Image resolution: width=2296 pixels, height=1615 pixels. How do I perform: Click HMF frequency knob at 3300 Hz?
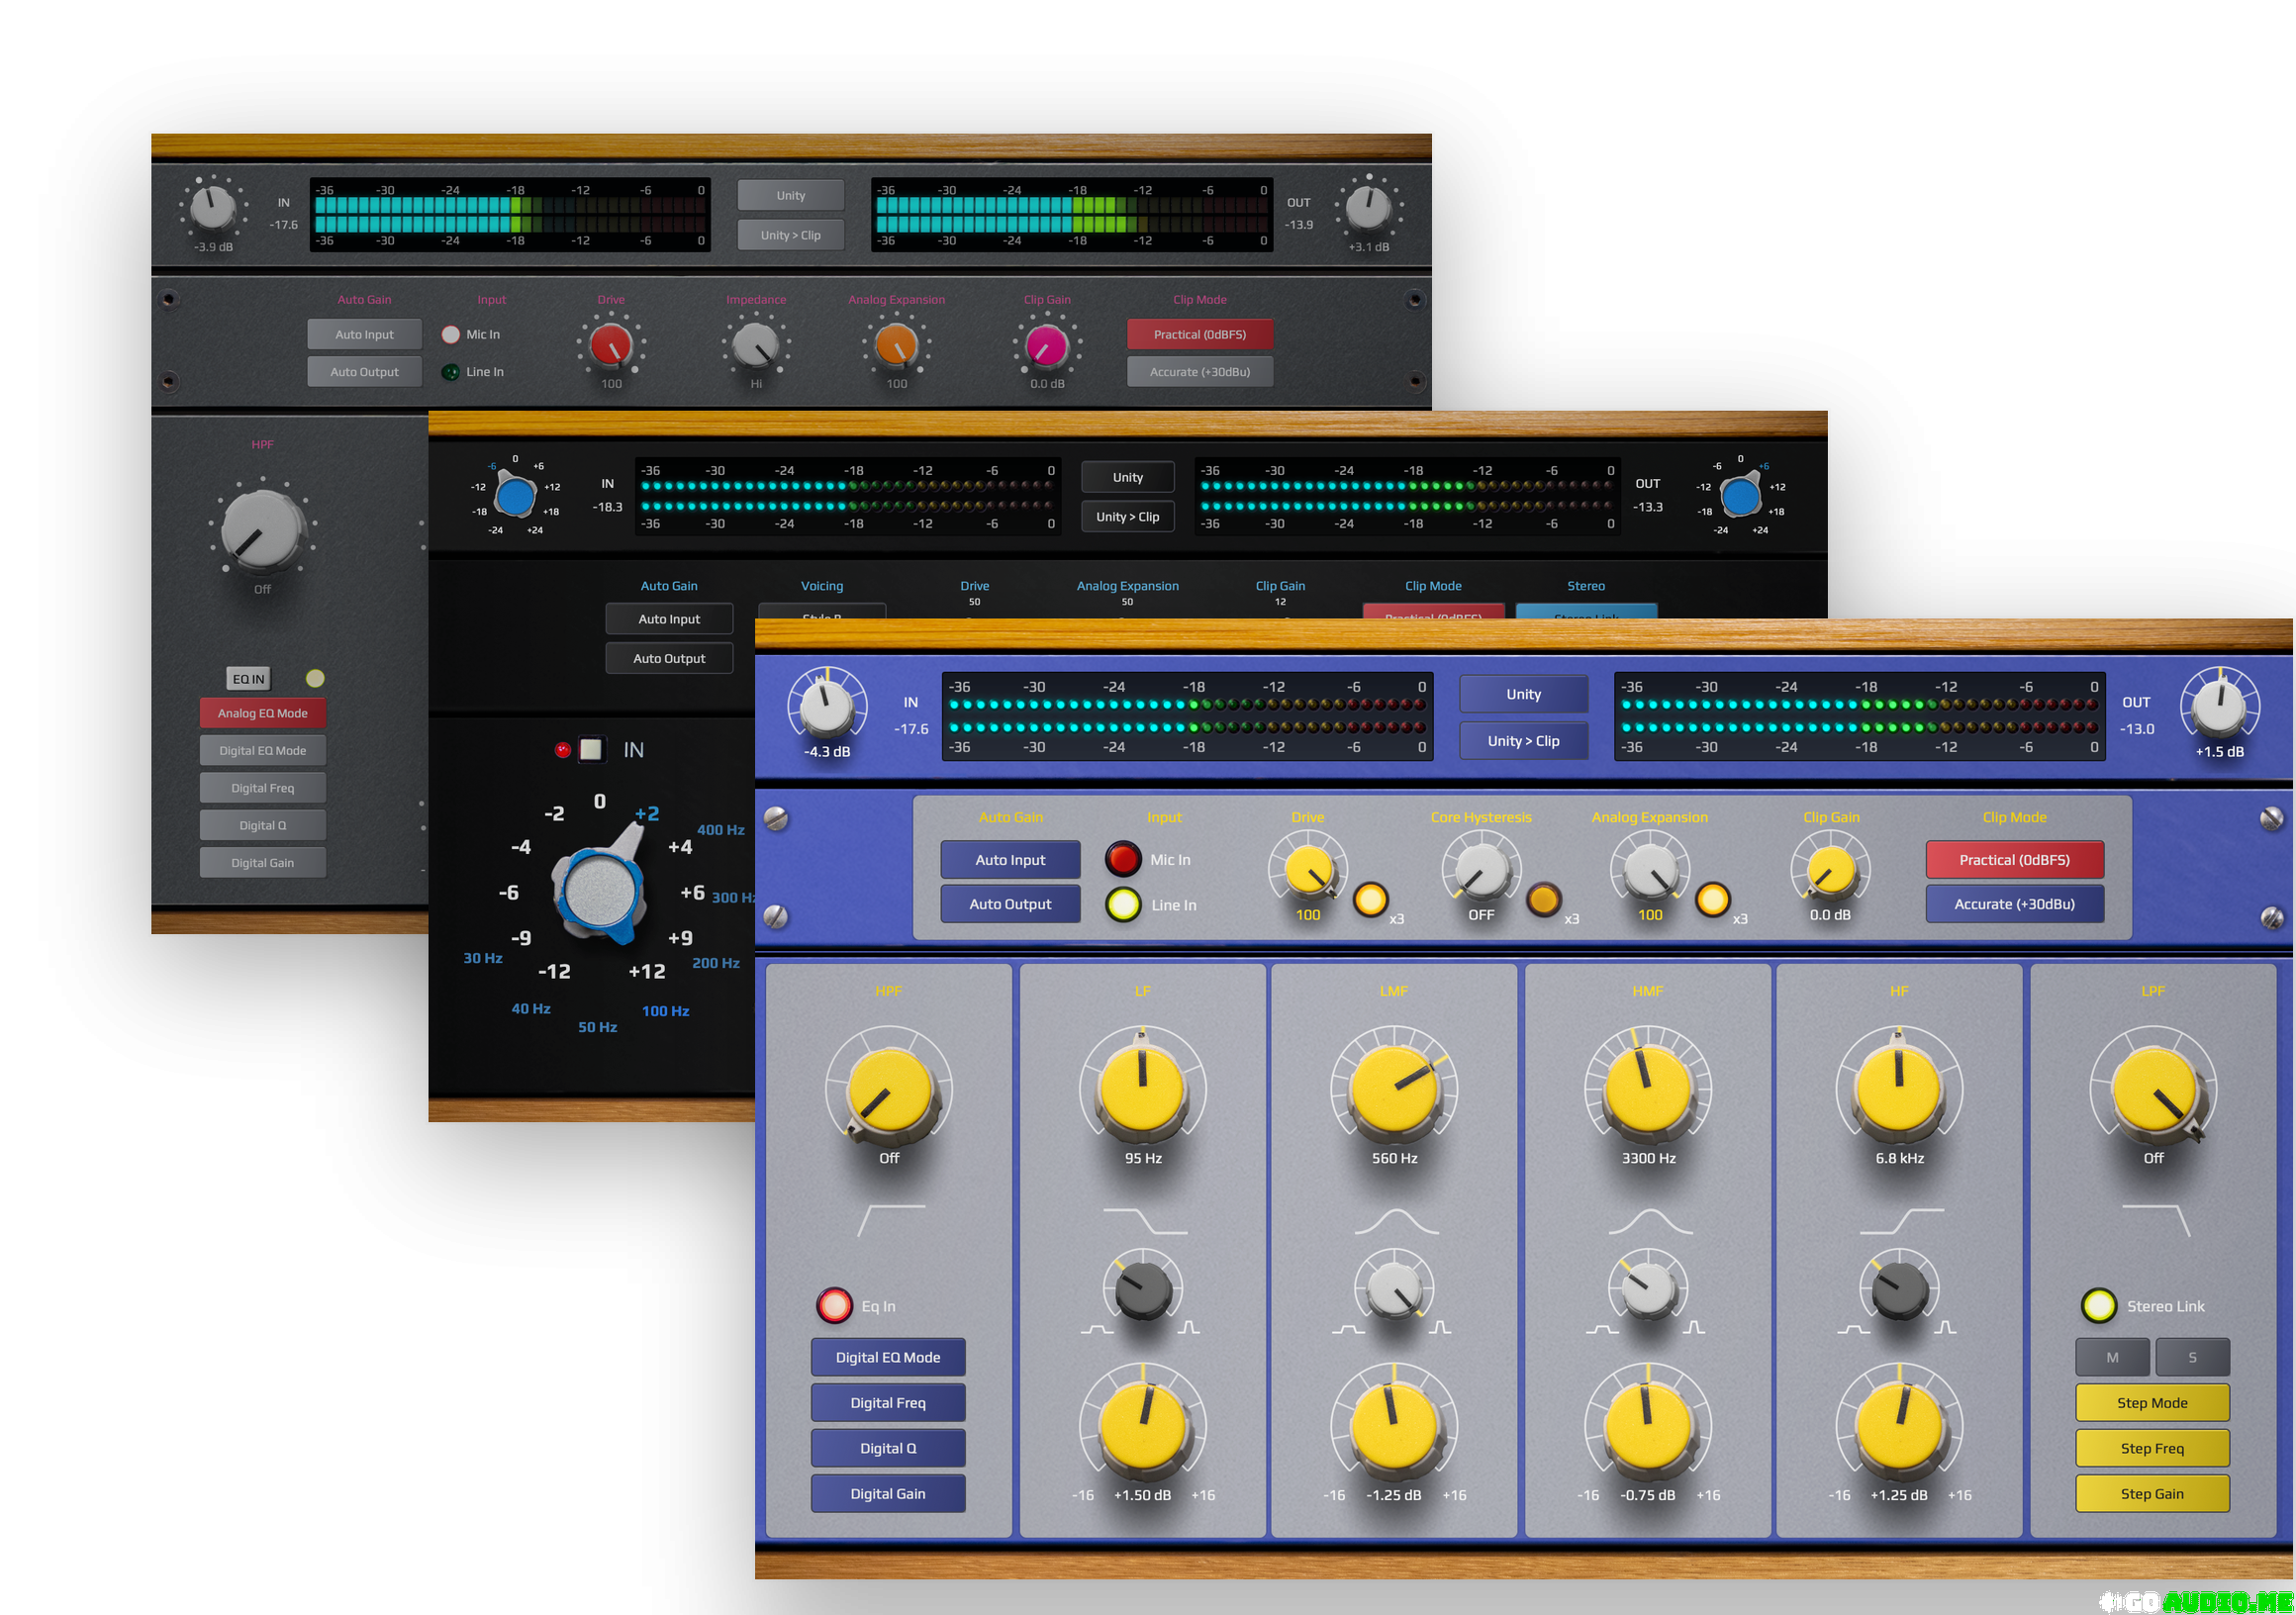click(x=1648, y=1092)
